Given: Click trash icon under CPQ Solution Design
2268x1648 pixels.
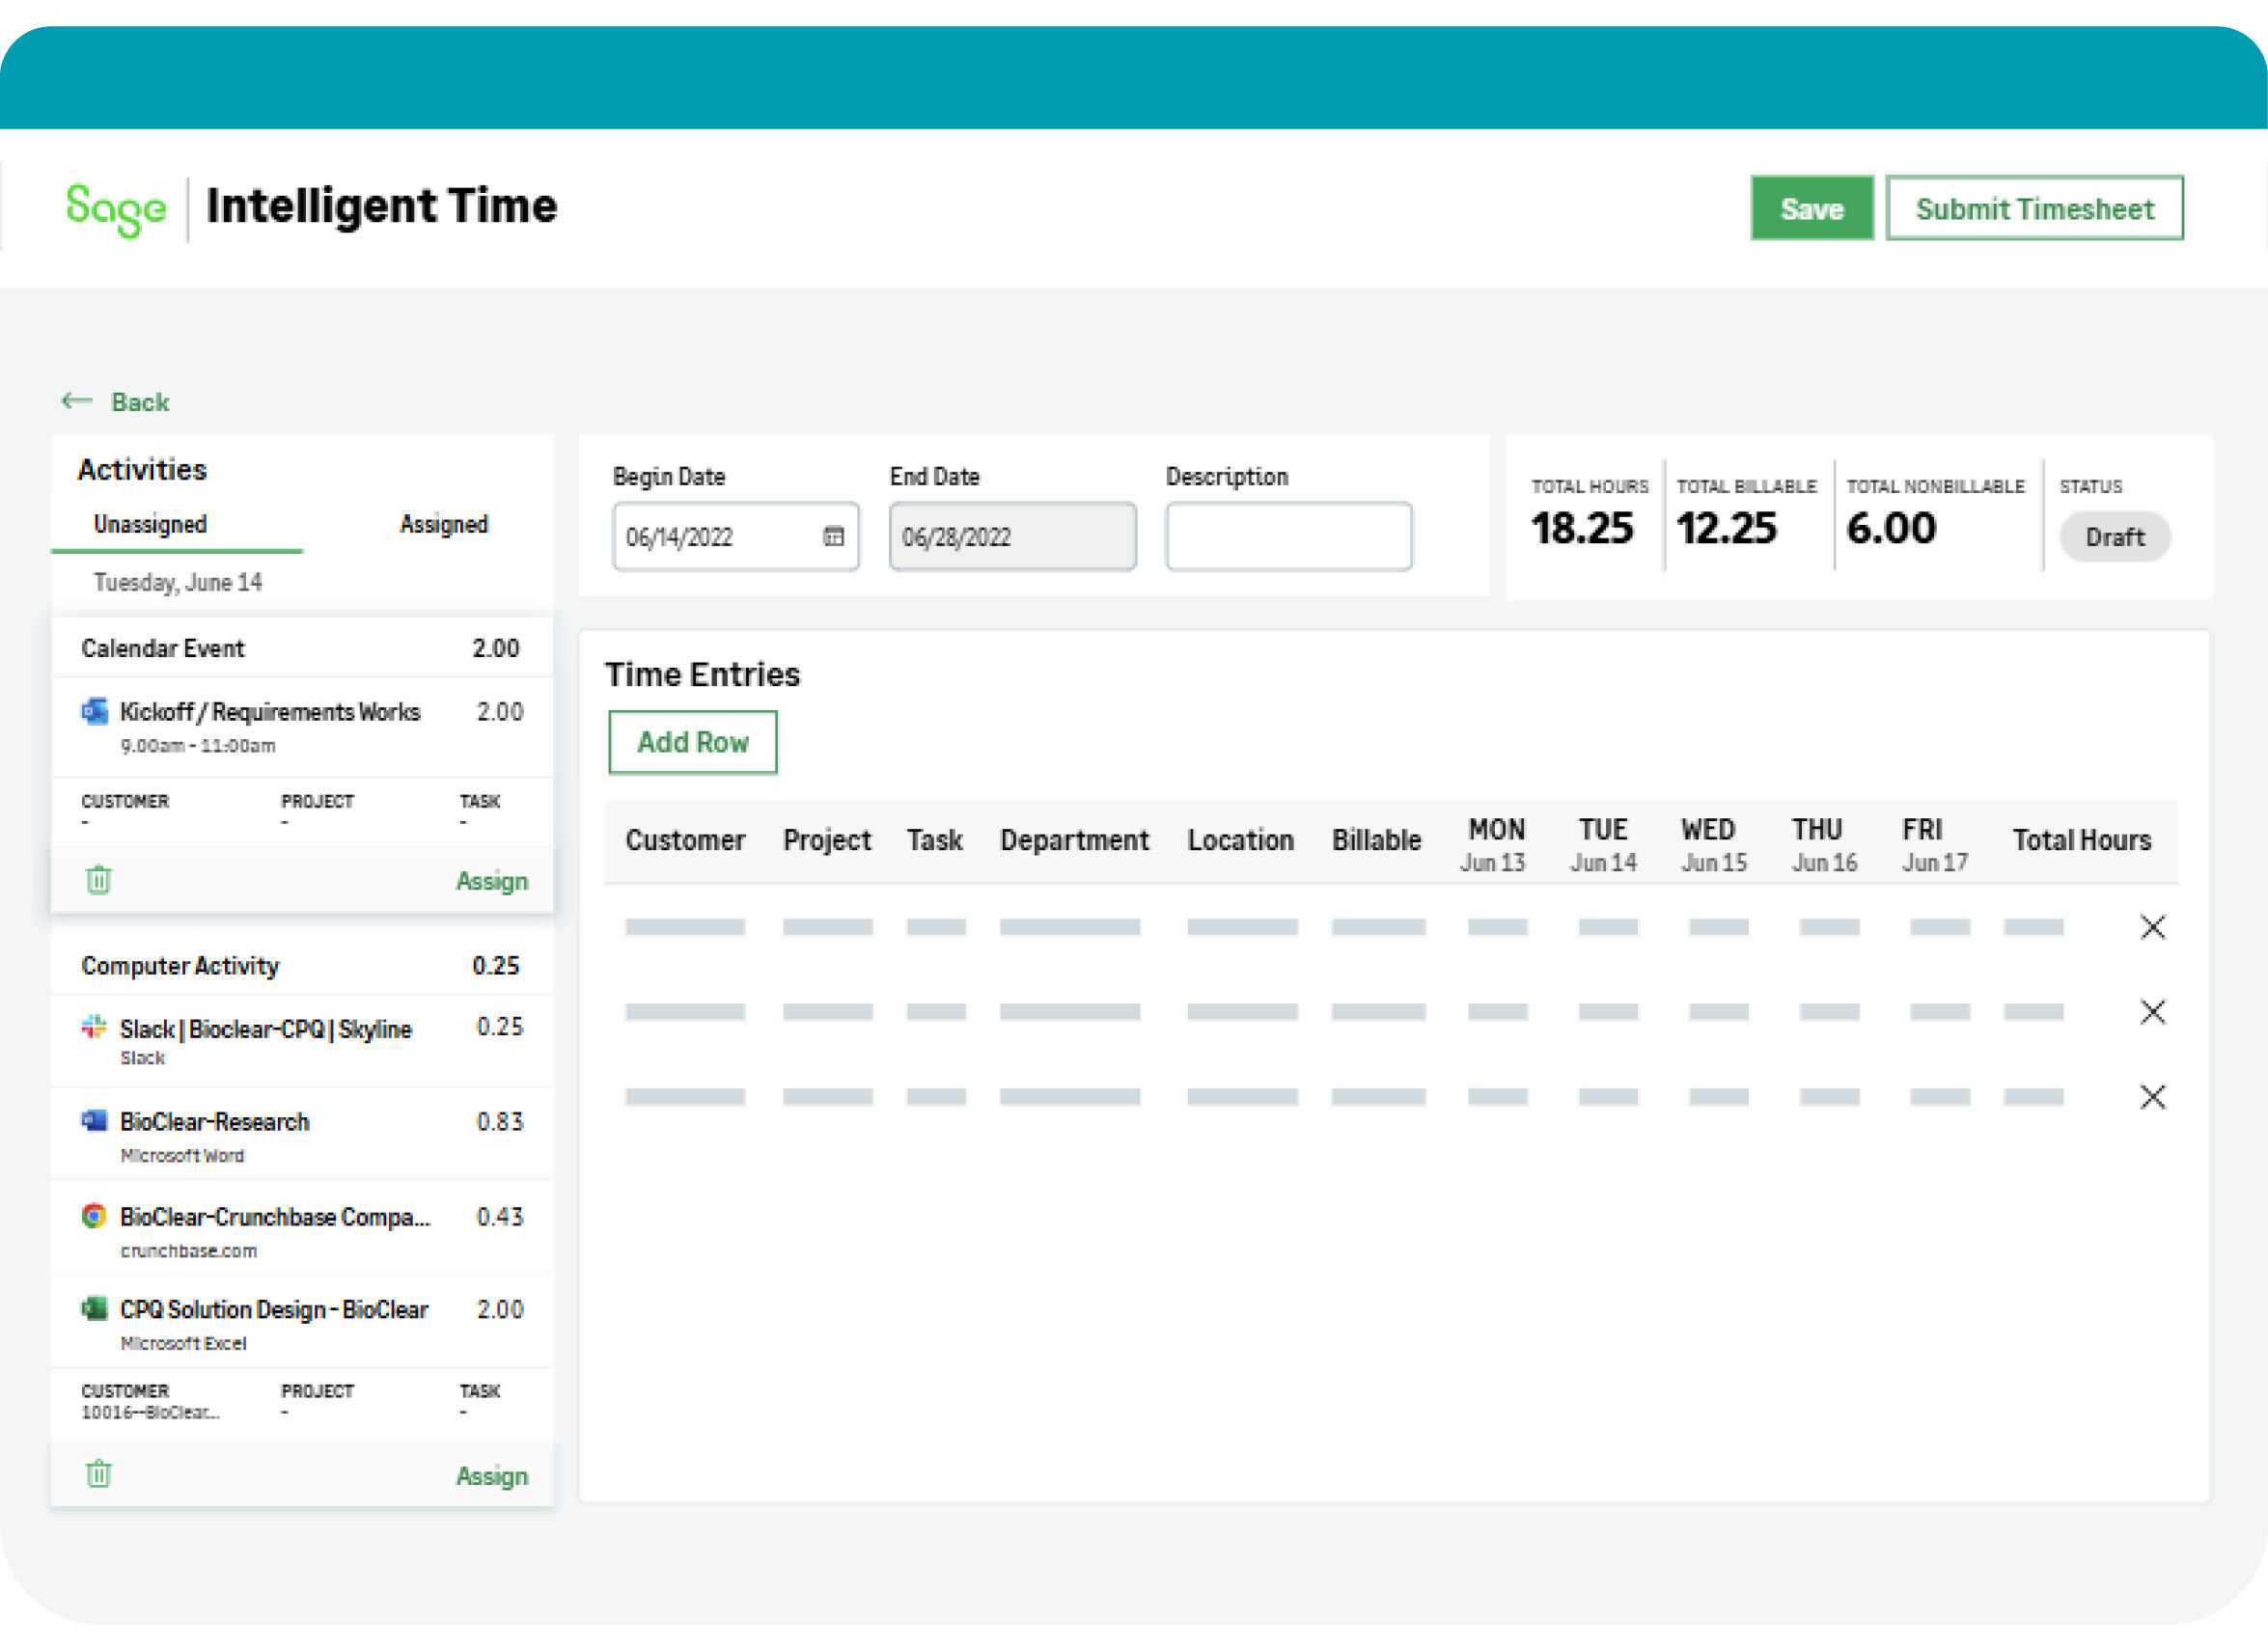Looking at the screenshot, I should [98, 1474].
